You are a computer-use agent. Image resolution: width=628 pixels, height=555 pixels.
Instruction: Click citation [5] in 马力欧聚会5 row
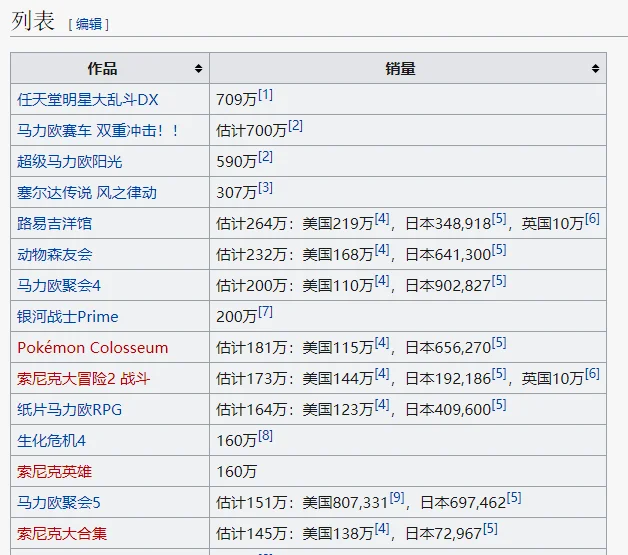514,498
